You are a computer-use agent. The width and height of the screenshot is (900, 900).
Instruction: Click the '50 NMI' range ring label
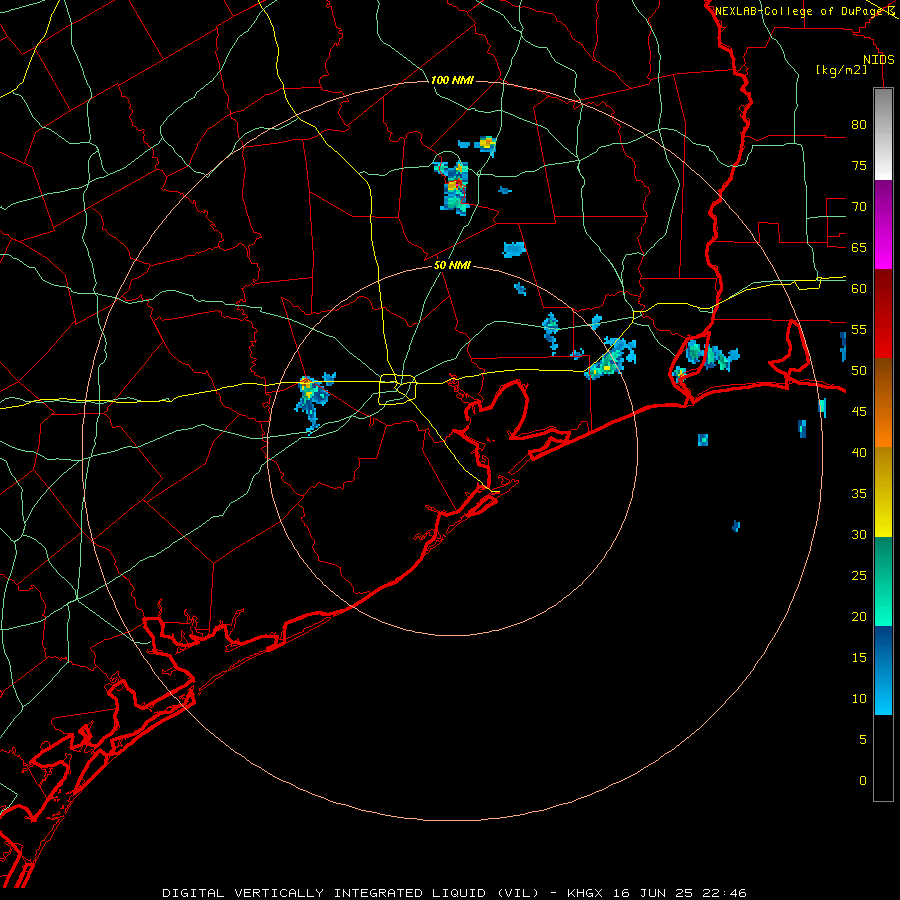(452, 265)
